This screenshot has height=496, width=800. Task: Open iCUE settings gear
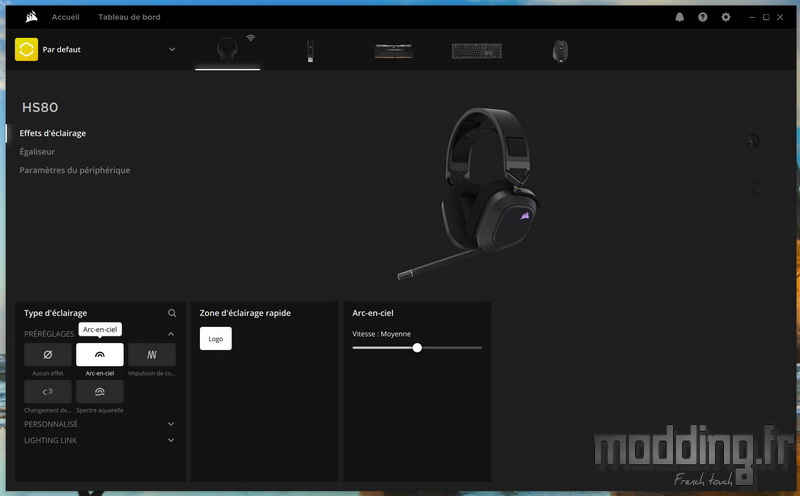(x=726, y=17)
